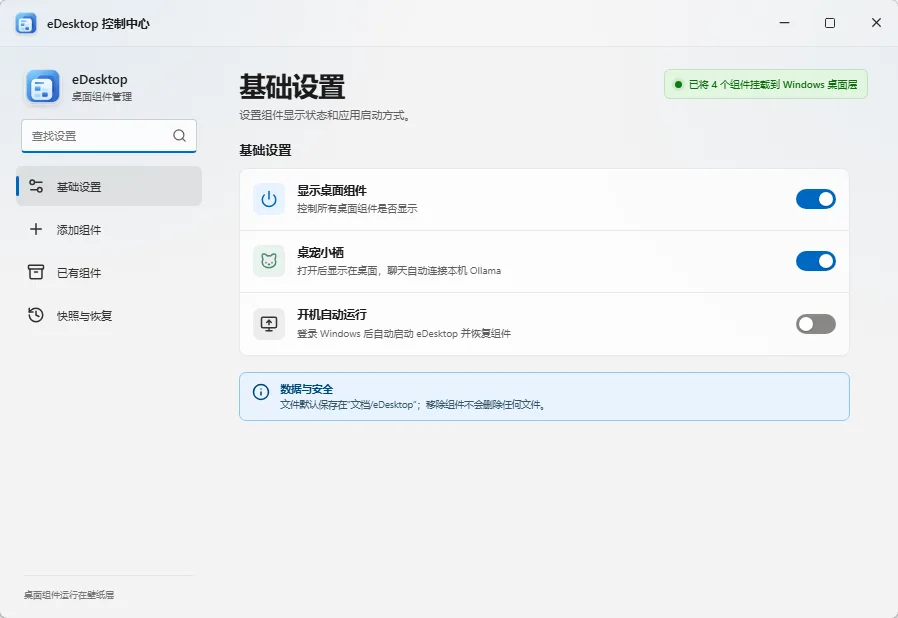The height and width of the screenshot is (618, 898).
Task: Click the 桌面组件运行在壁纸层 footer text
Action: tap(69, 595)
